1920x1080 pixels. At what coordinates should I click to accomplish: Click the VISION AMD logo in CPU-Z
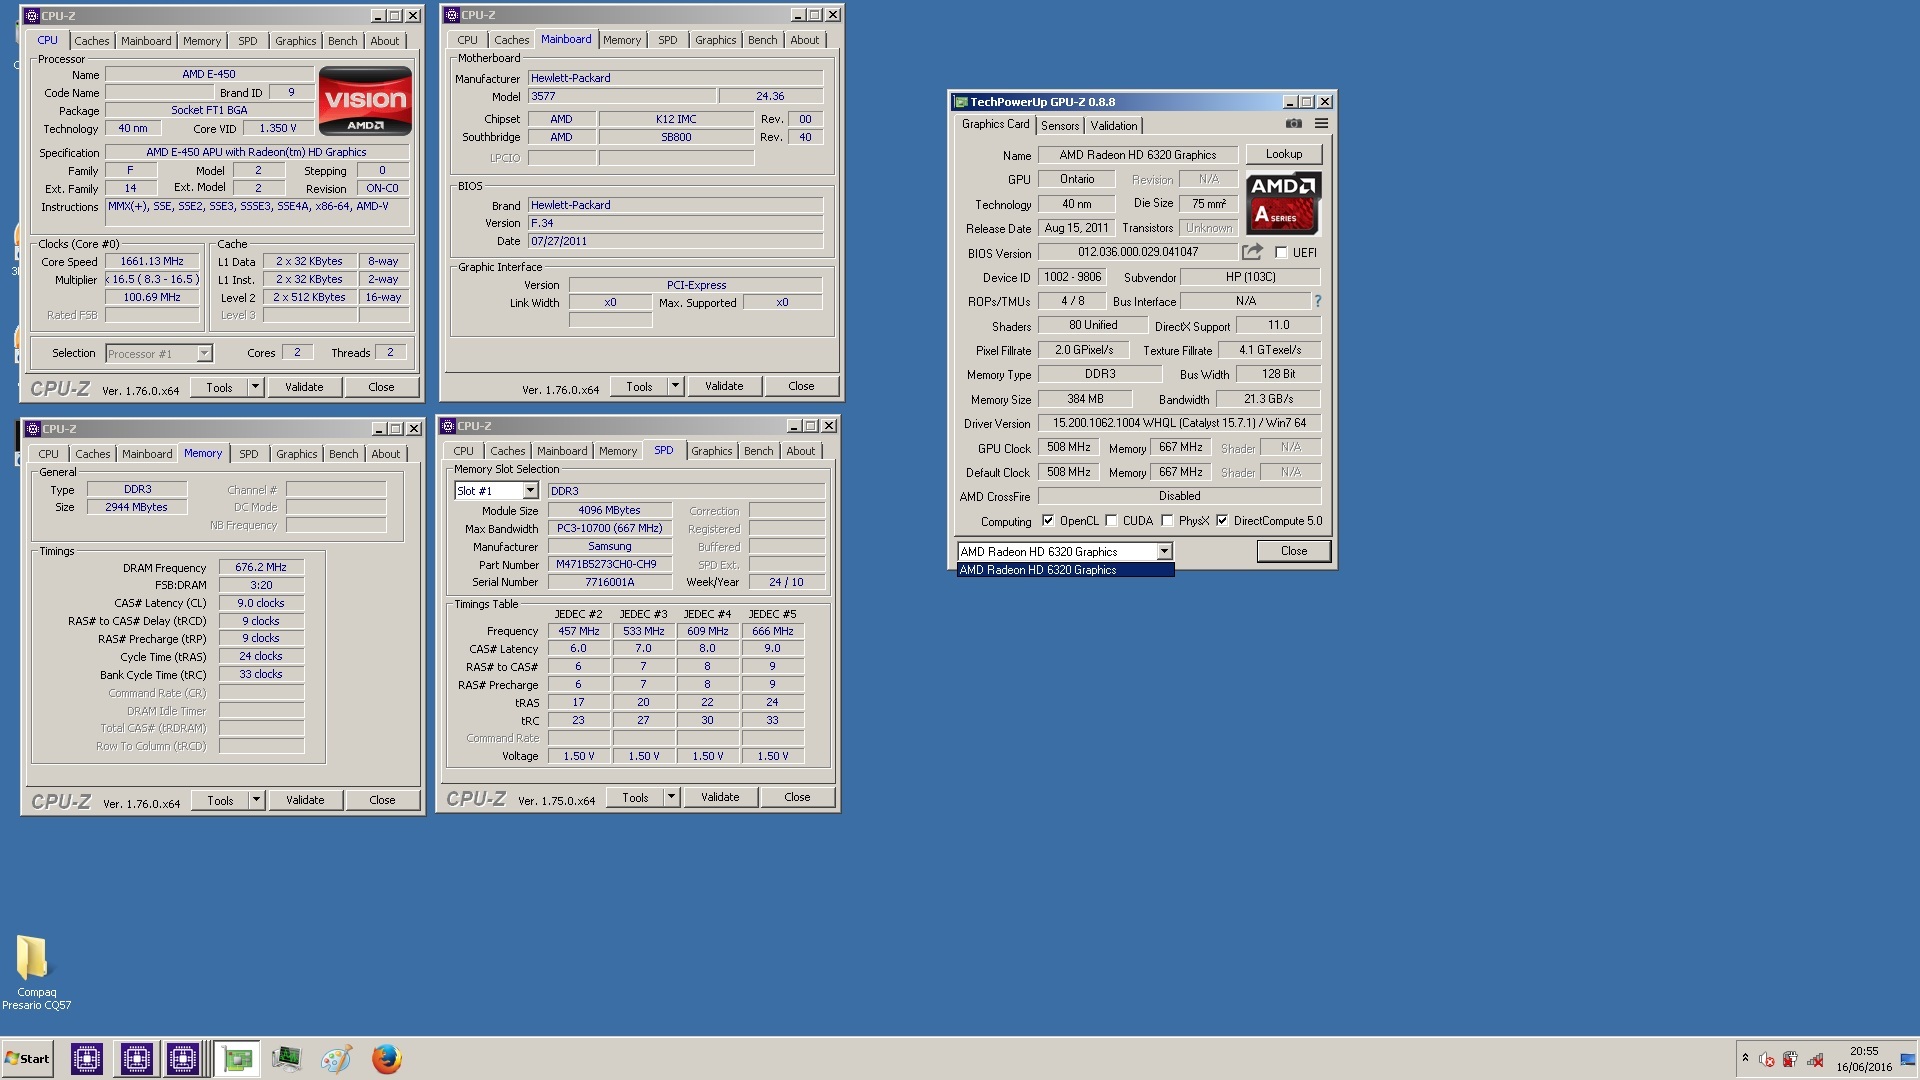point(365,101)
